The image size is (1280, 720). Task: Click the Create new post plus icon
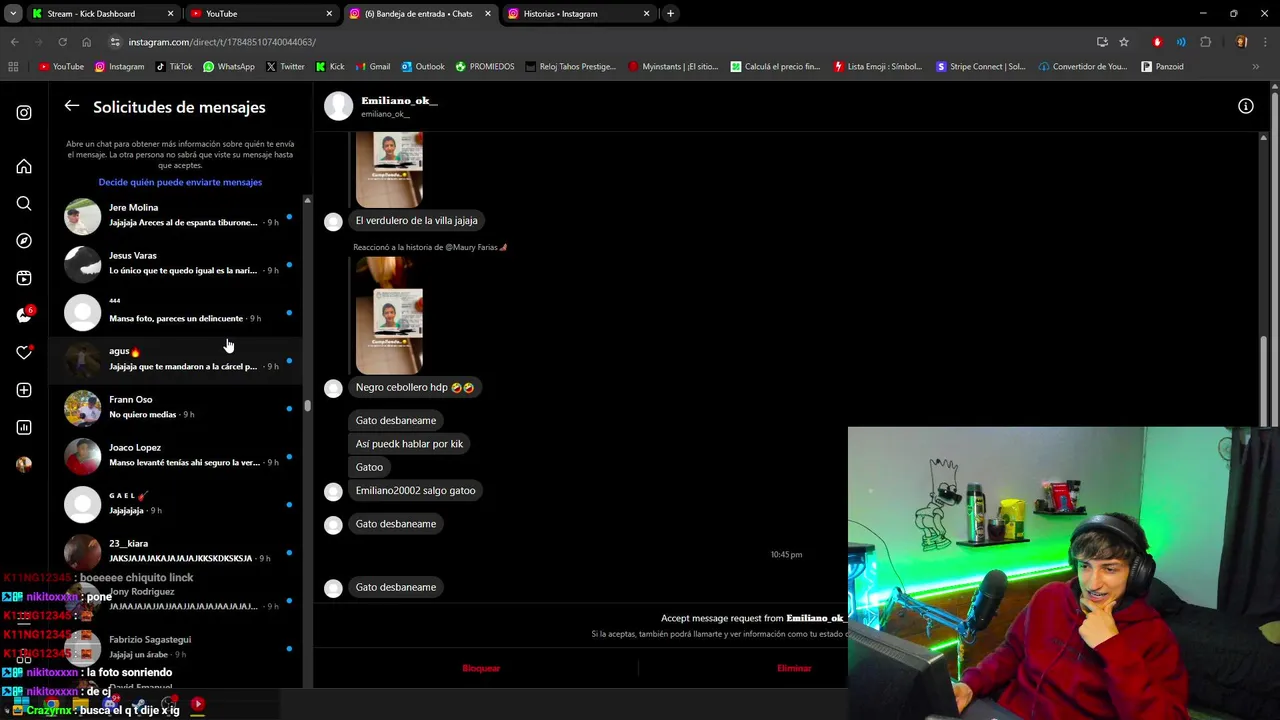24,390
